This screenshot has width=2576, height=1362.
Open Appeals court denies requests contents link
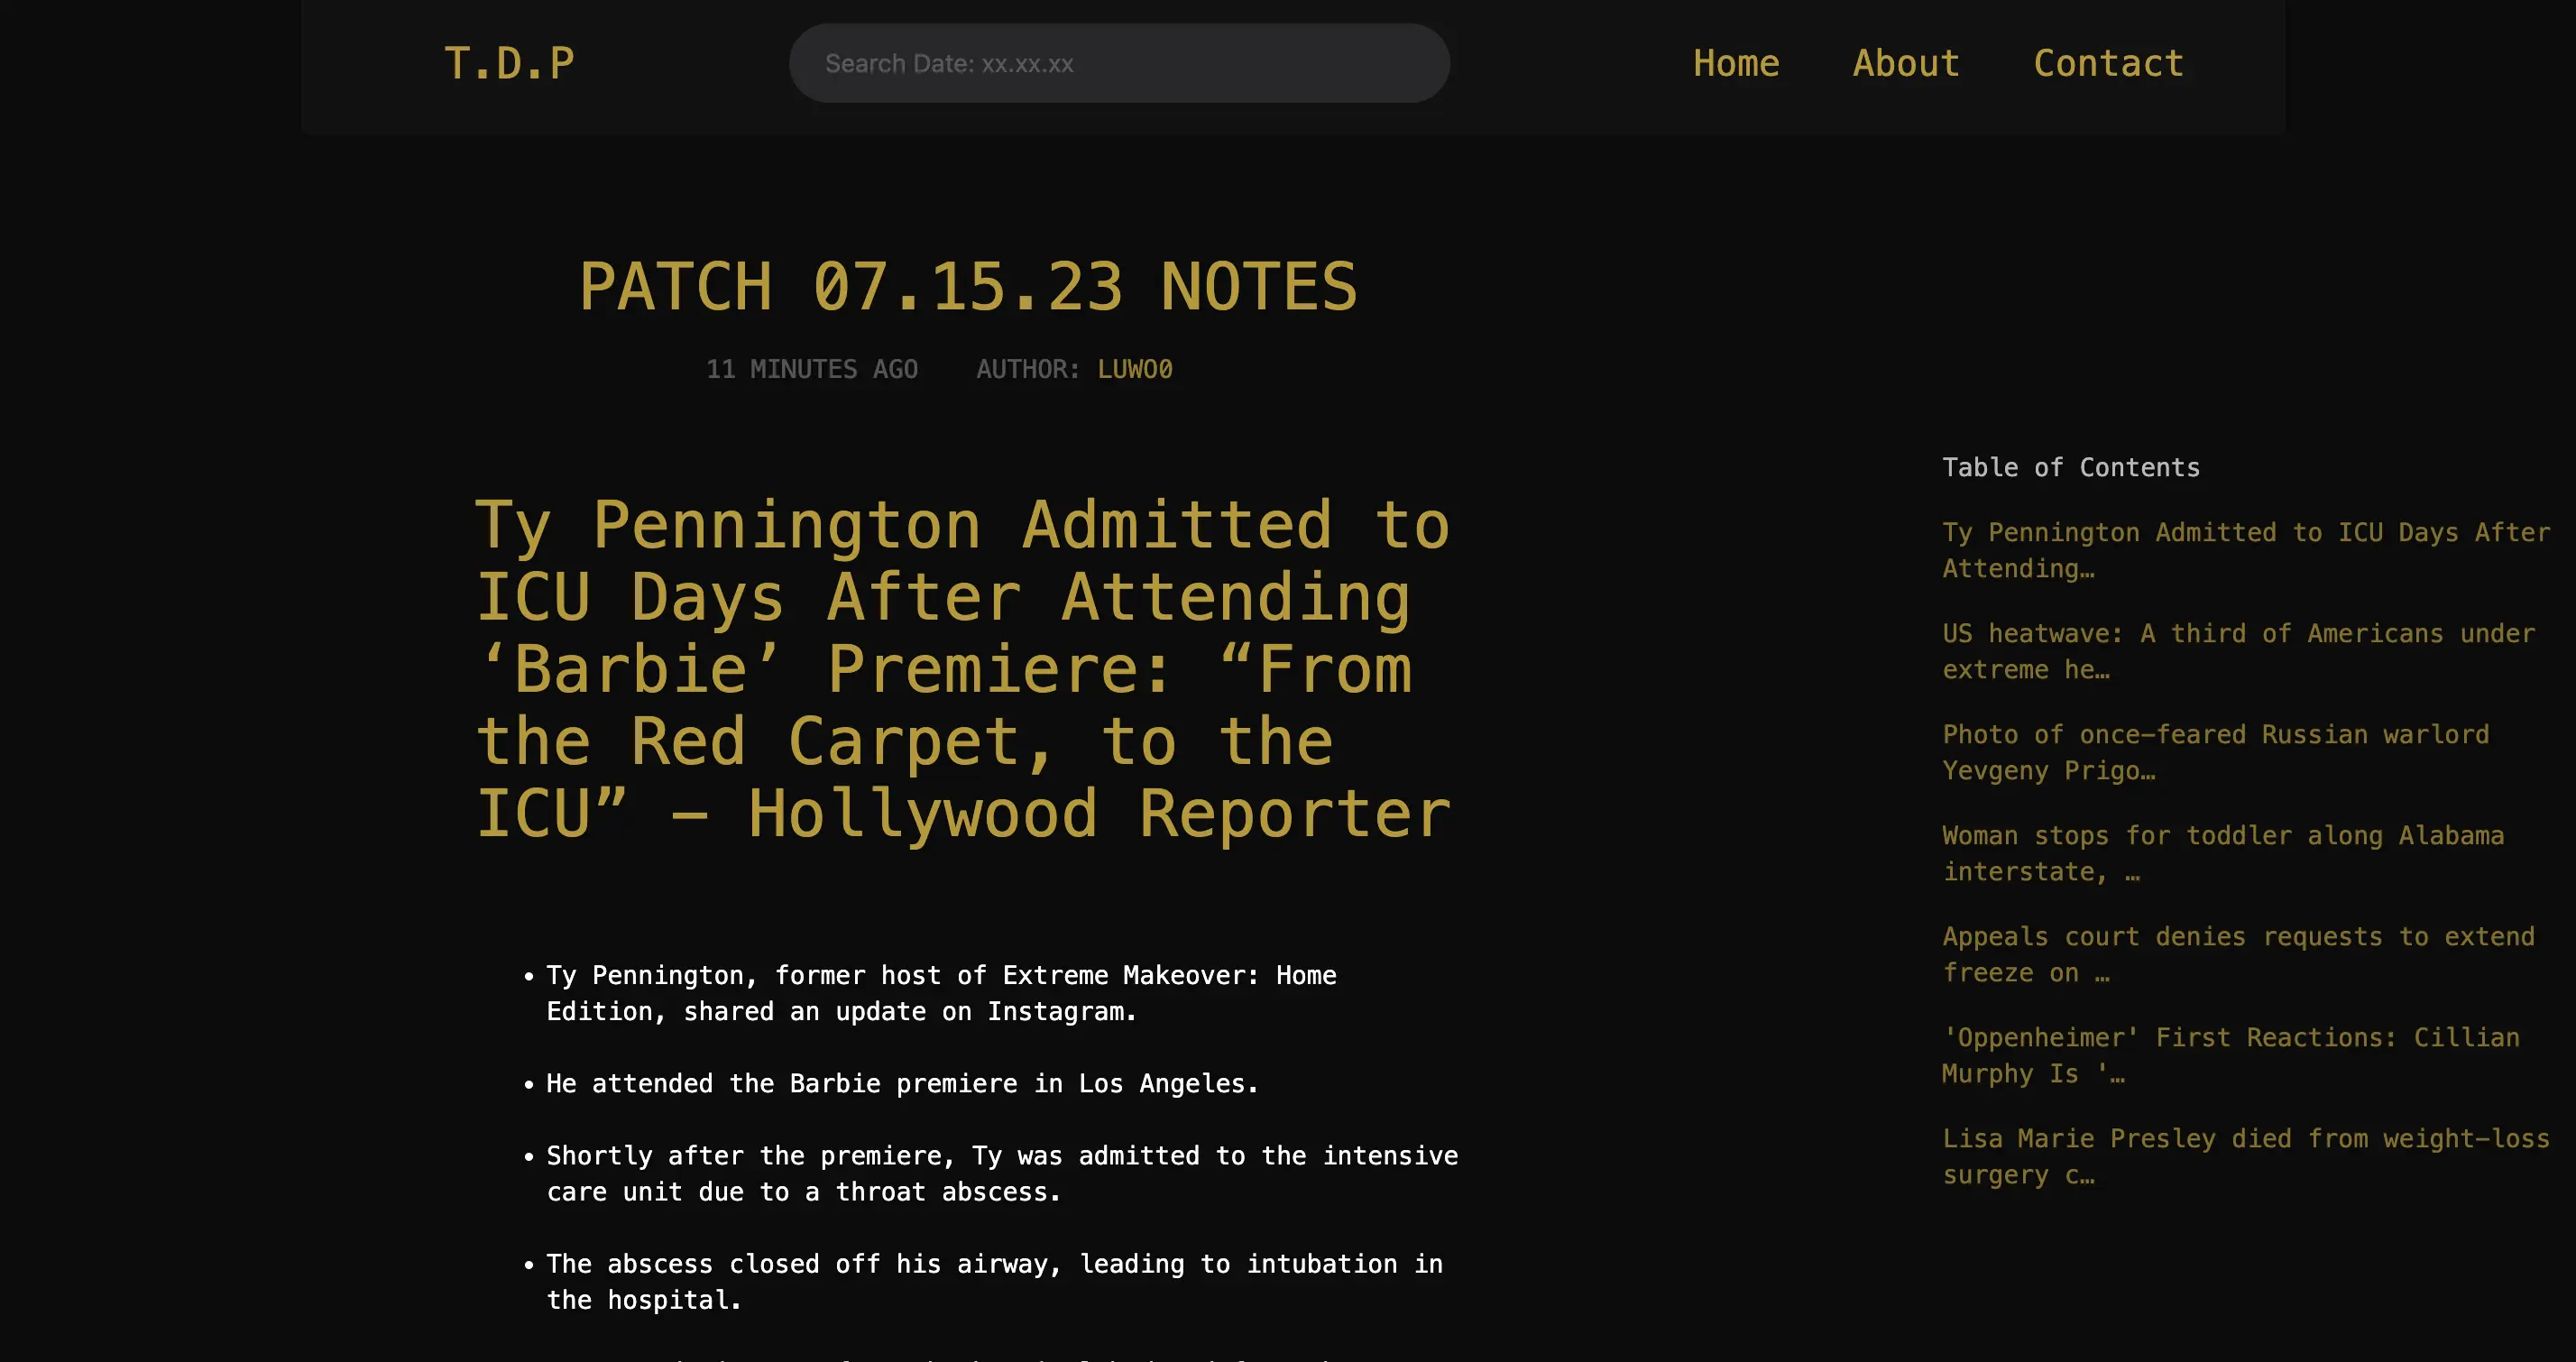(x=2237, y=954)
